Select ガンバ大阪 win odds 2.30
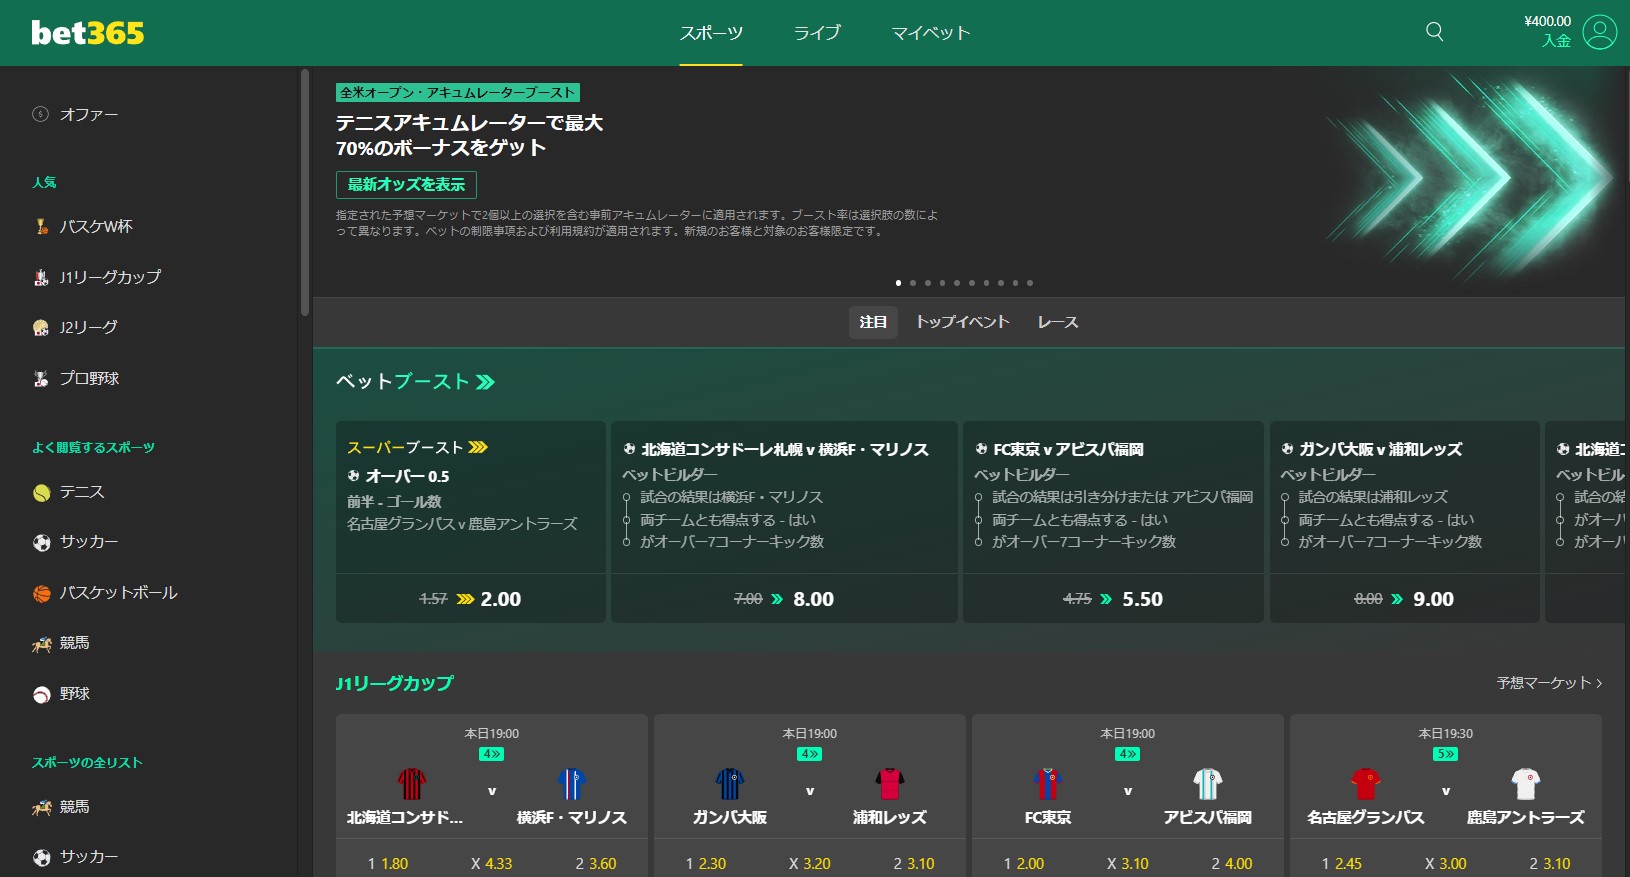Viewport: 1630px width, 877px height. [x=706, y=863]
